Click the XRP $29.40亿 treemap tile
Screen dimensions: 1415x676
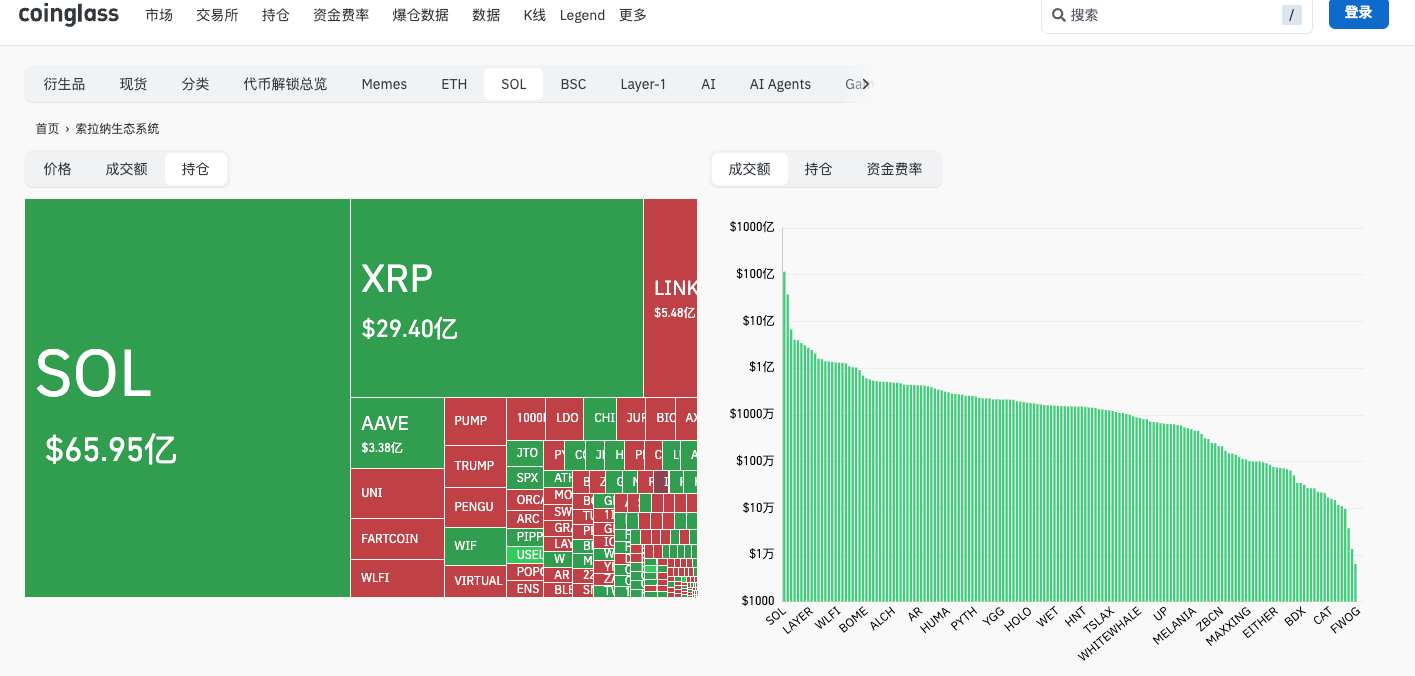pyautogui.click(x=497, y=298)
